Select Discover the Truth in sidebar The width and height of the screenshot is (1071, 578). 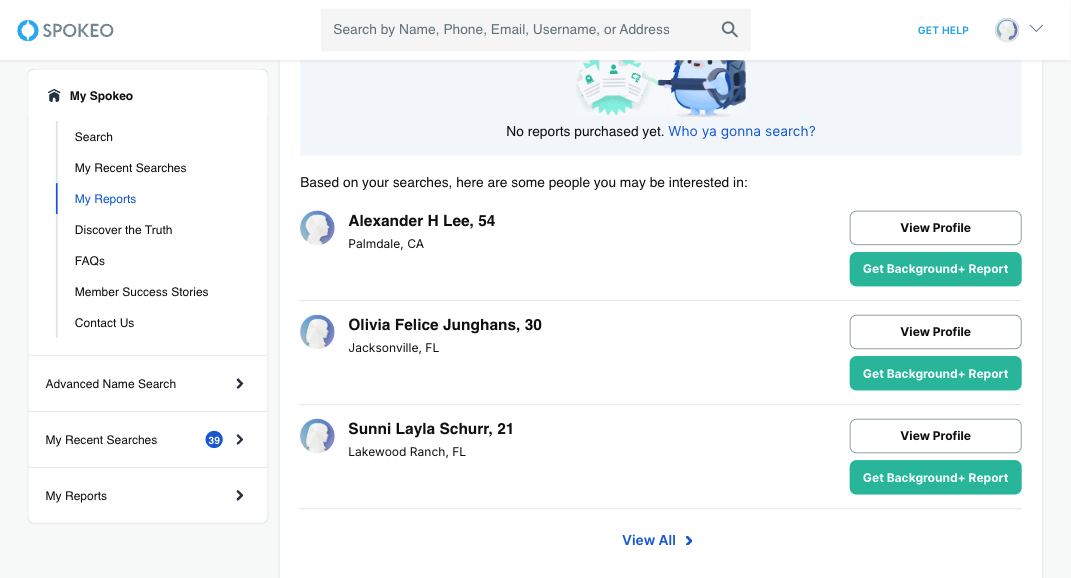(x=124, y=230)
